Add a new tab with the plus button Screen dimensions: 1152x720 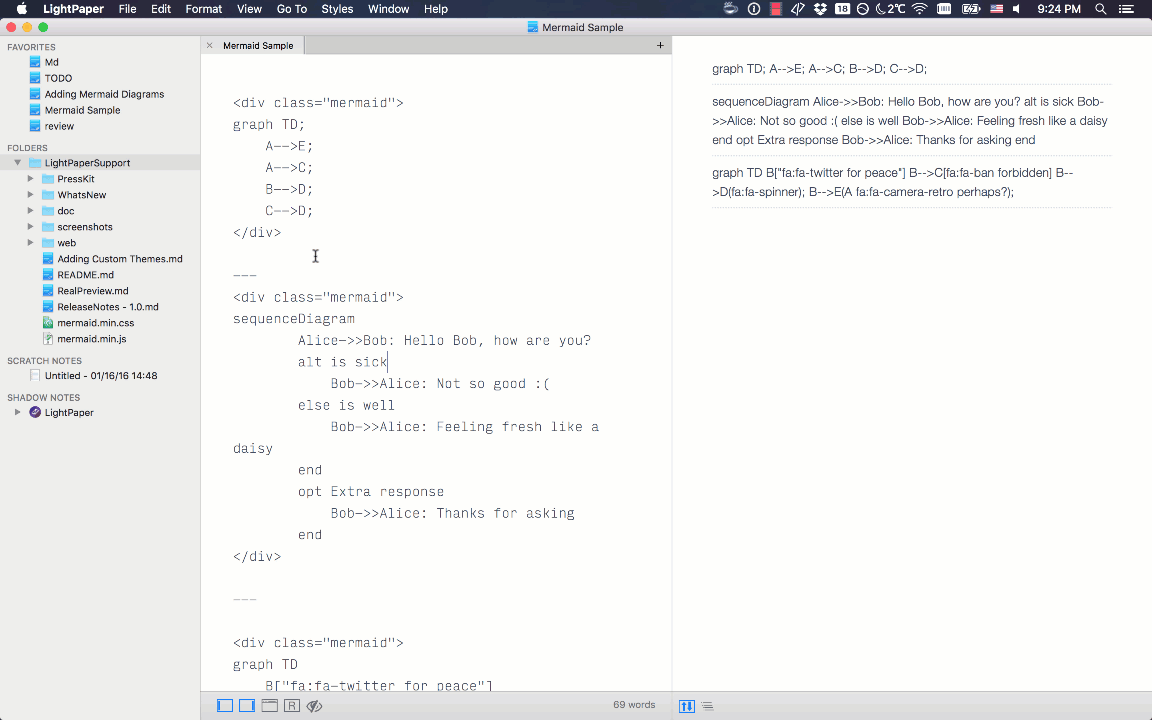pos(660,46)
